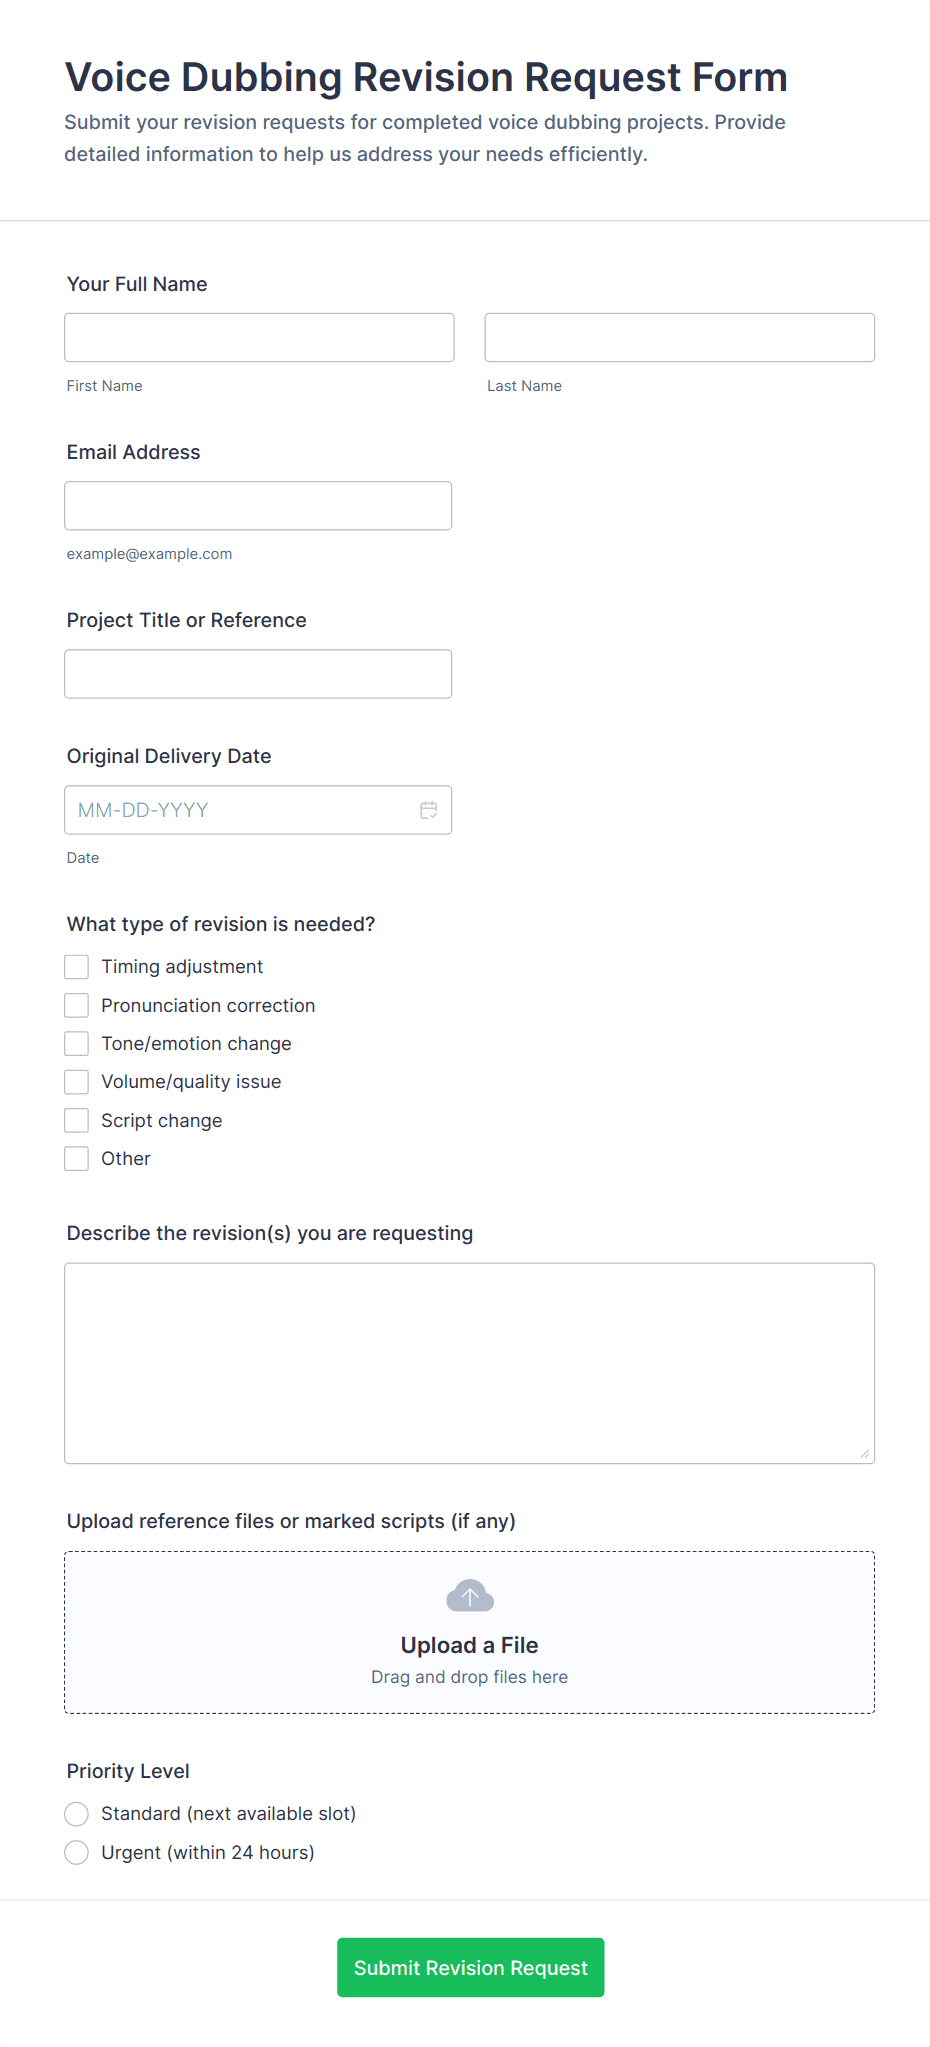Click the cloud upload icon
Viewport: 930px width, 2047px height.
pyautogui.click(x=470, y=1596)
